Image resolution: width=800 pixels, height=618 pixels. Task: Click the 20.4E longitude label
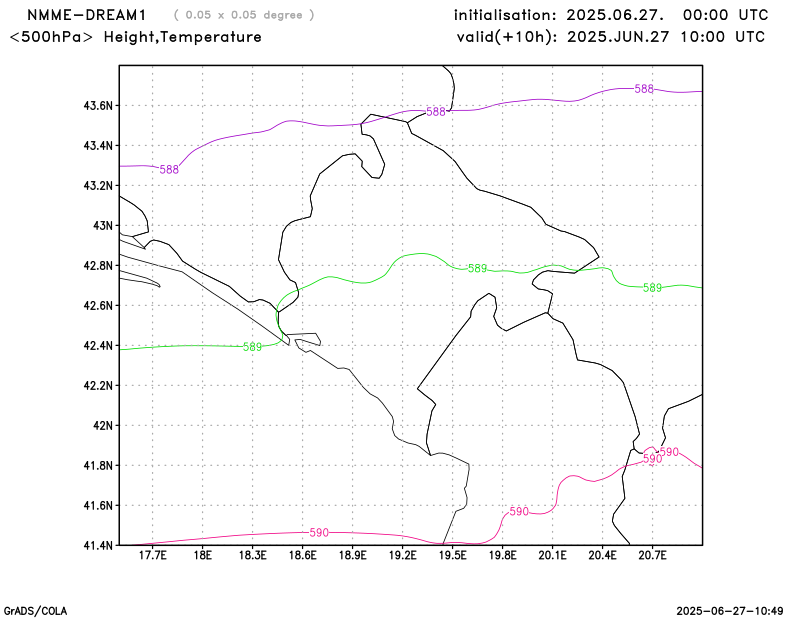pos(603,555)
